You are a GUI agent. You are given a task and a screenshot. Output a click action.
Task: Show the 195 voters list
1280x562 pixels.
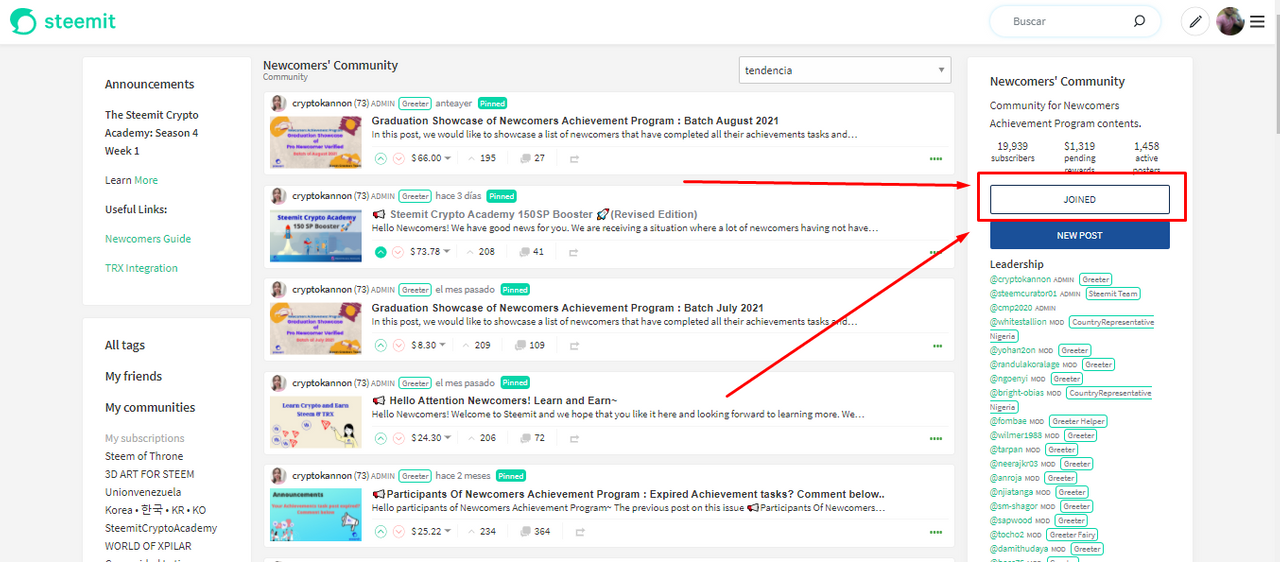(x=480, y=158)
